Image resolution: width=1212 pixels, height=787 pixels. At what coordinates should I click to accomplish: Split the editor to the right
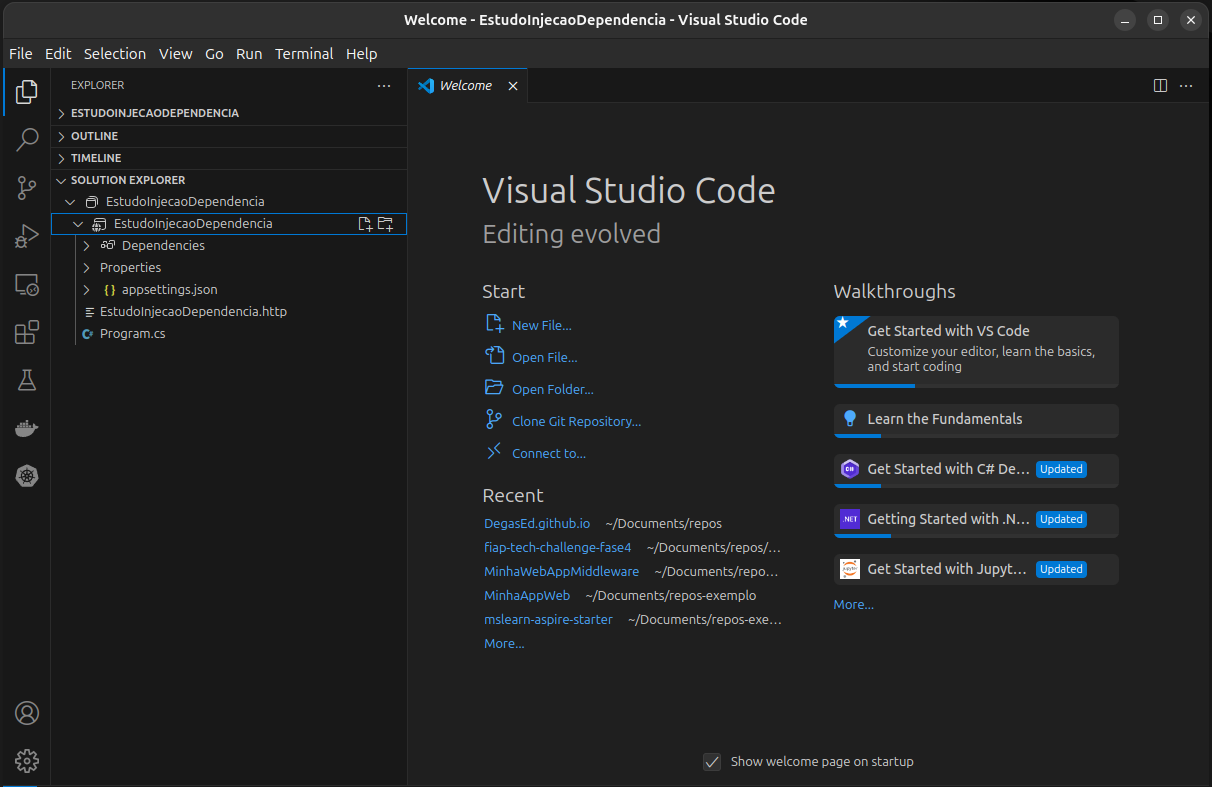click(1160, 86)
